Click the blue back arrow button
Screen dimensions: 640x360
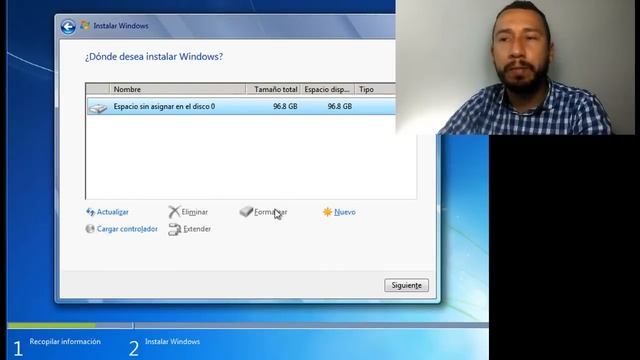click(x=68, y=27)
